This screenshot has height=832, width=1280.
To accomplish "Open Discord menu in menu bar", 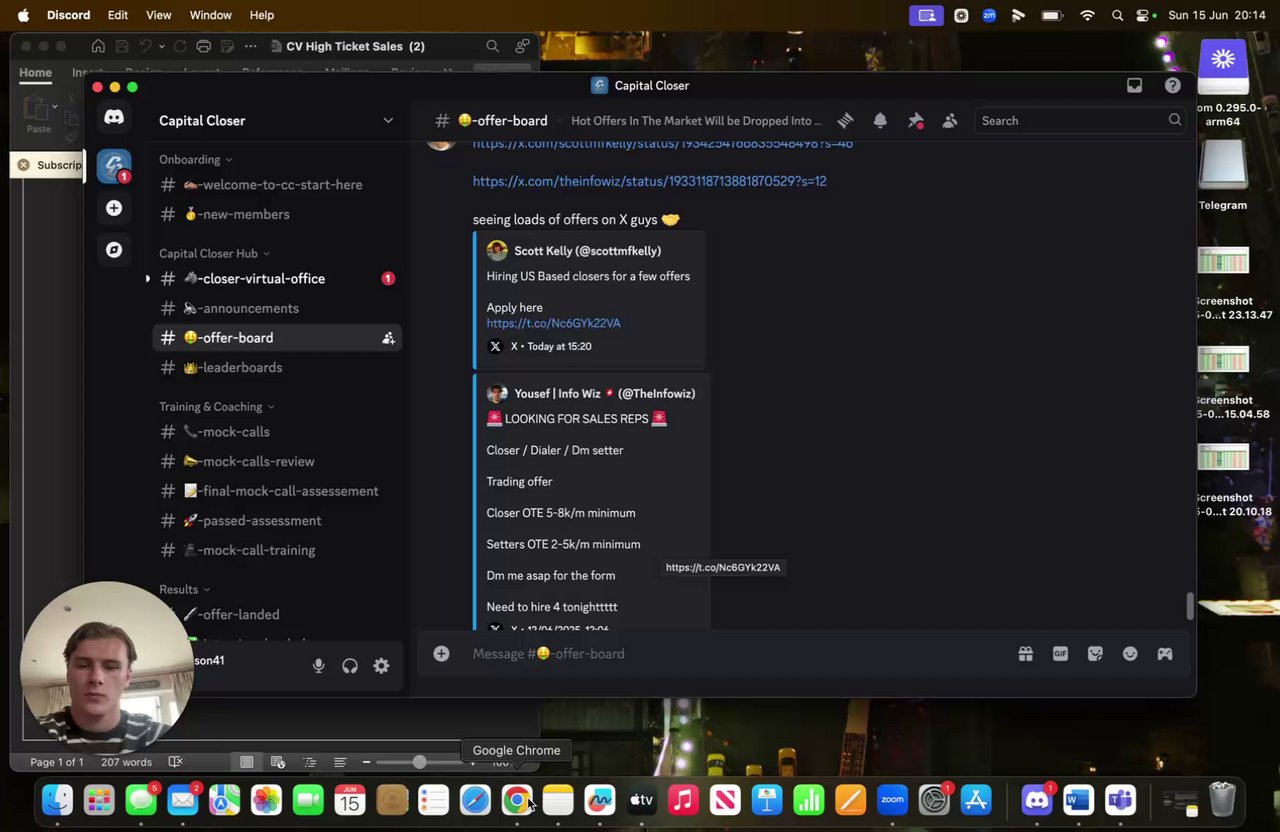I will (x=68, y=15).
